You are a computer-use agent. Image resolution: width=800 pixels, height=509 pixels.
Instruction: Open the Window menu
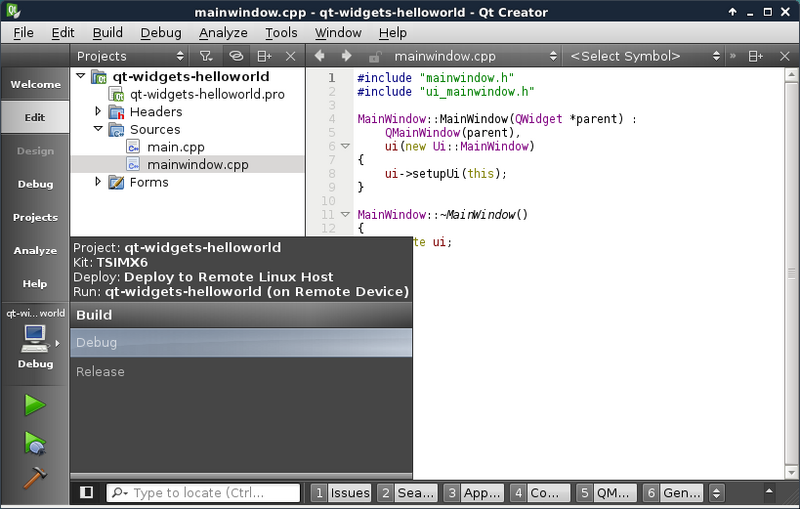click(338, 33)
